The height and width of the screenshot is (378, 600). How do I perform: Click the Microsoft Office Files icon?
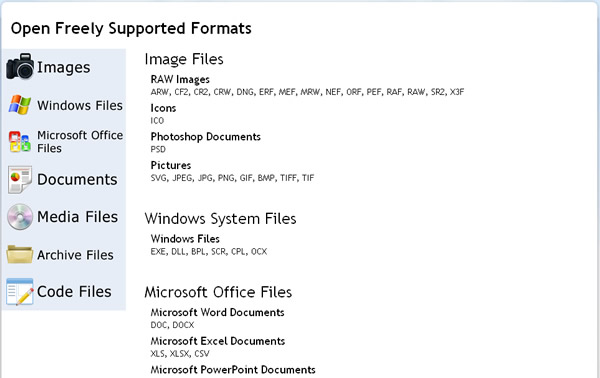coord(20,142)
